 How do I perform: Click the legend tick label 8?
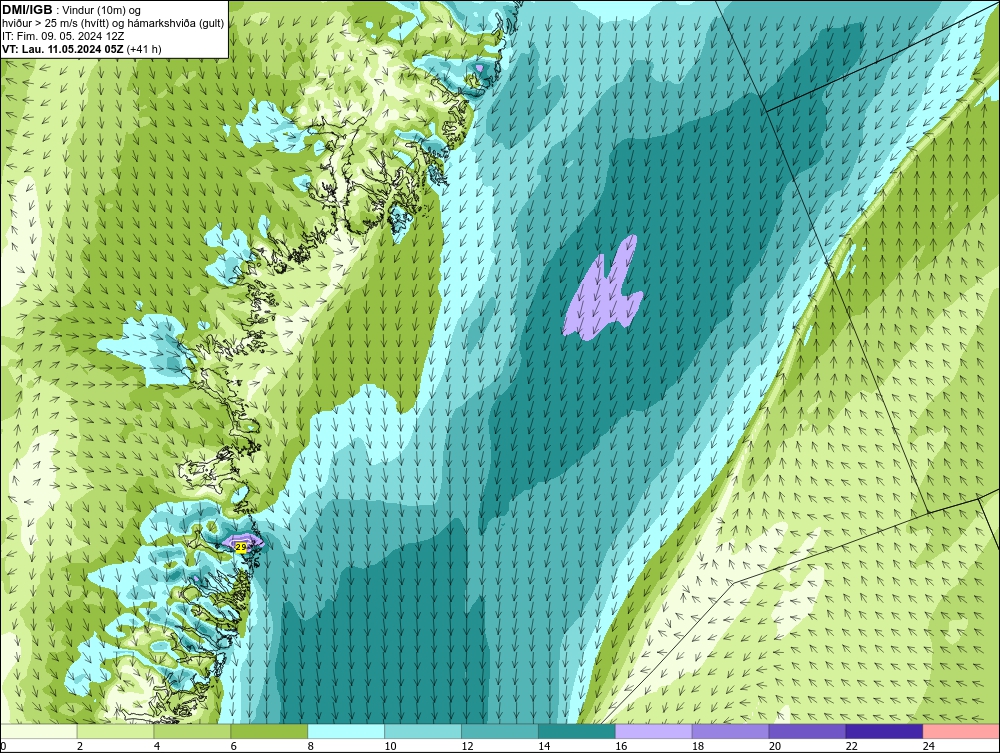311,746
